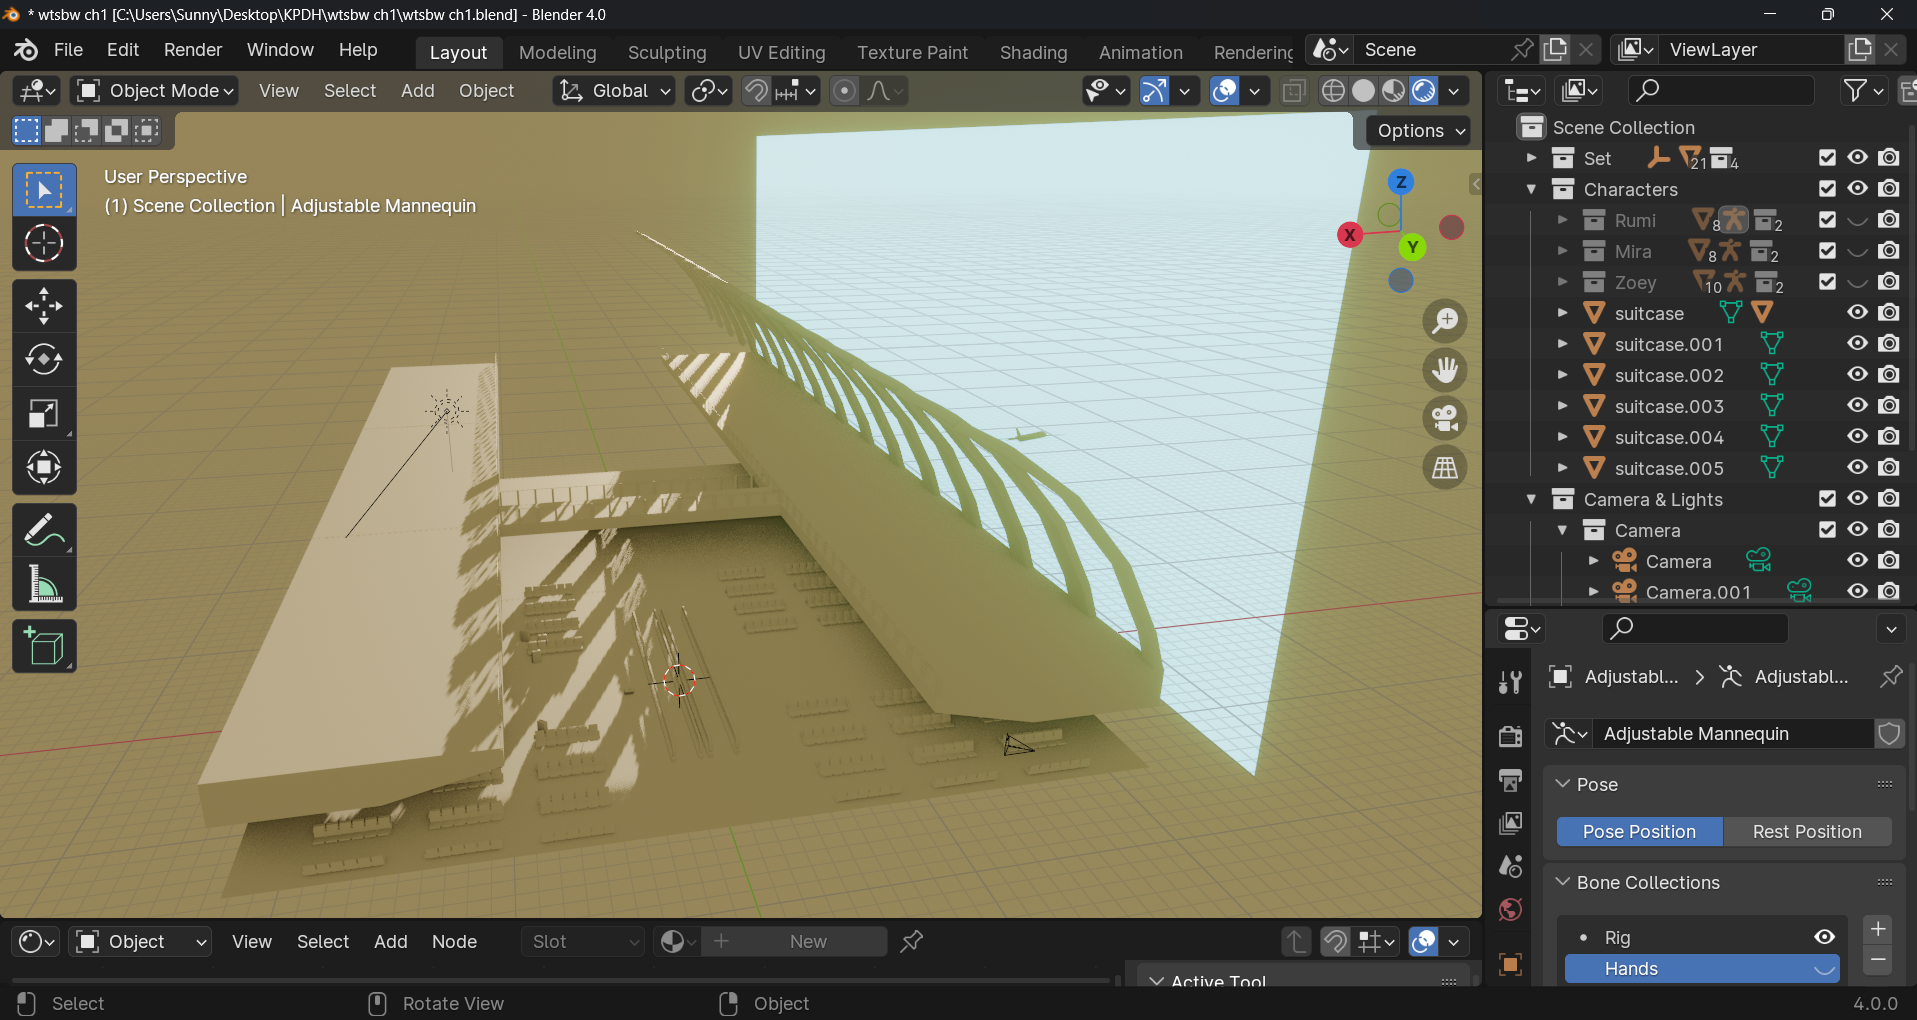This screenshot has height=1020, width=1917.
Task: Open the Global transform orientation dropdown
Action: click(614, 91)
